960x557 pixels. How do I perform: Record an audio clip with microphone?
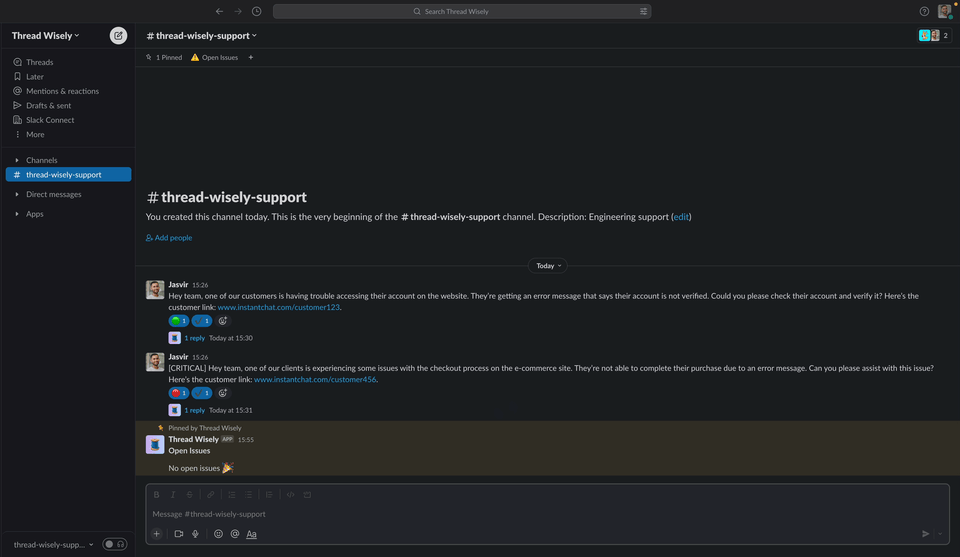coord(195,534)
